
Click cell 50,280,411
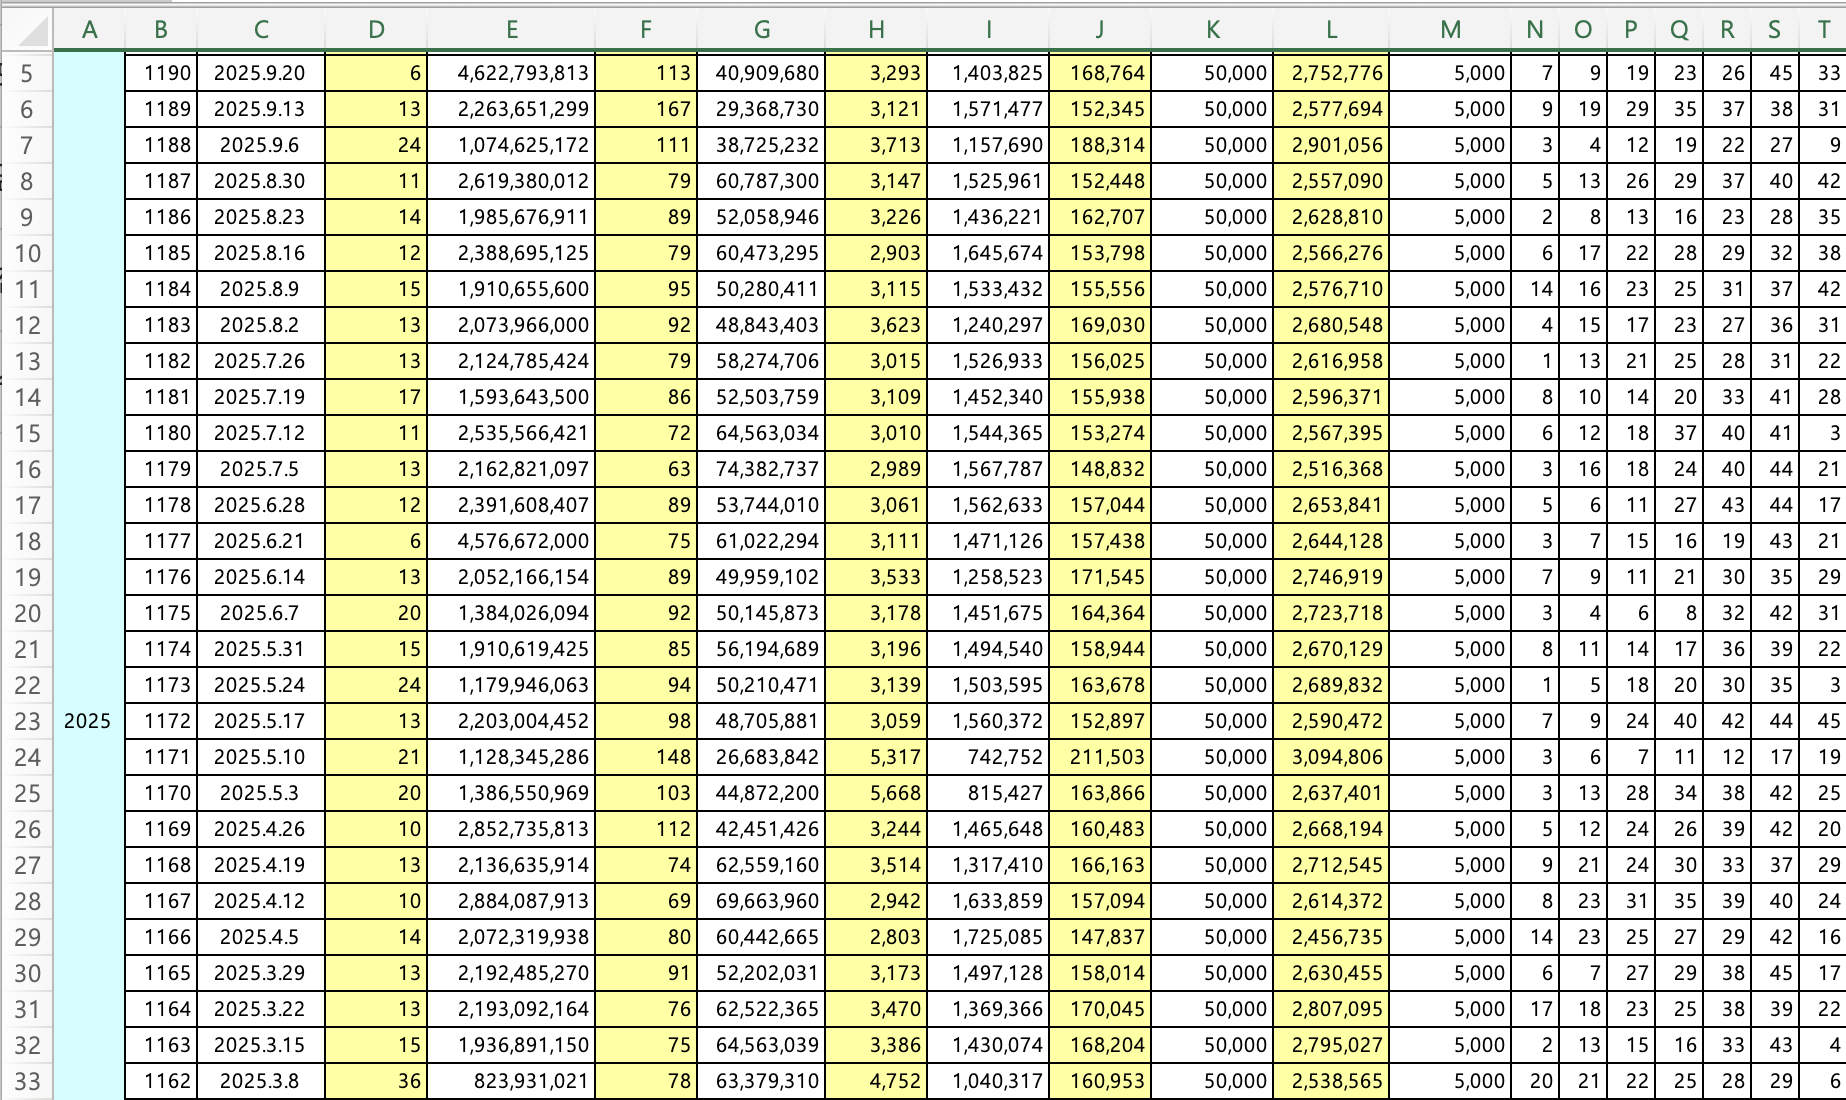tap(761, 289)
